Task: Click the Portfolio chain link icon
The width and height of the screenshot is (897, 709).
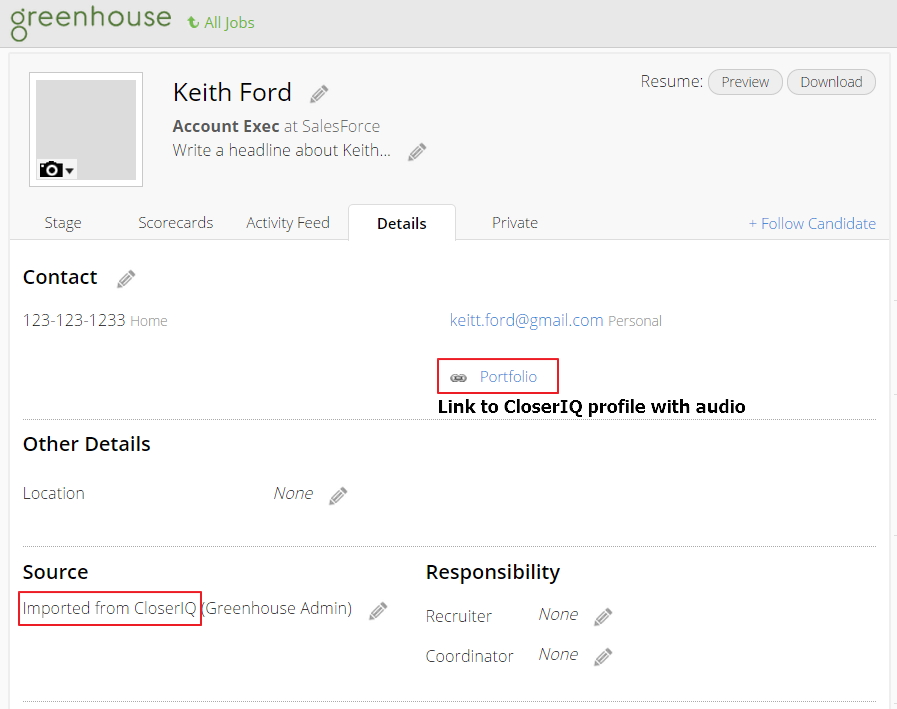Action: pos(458,378)
